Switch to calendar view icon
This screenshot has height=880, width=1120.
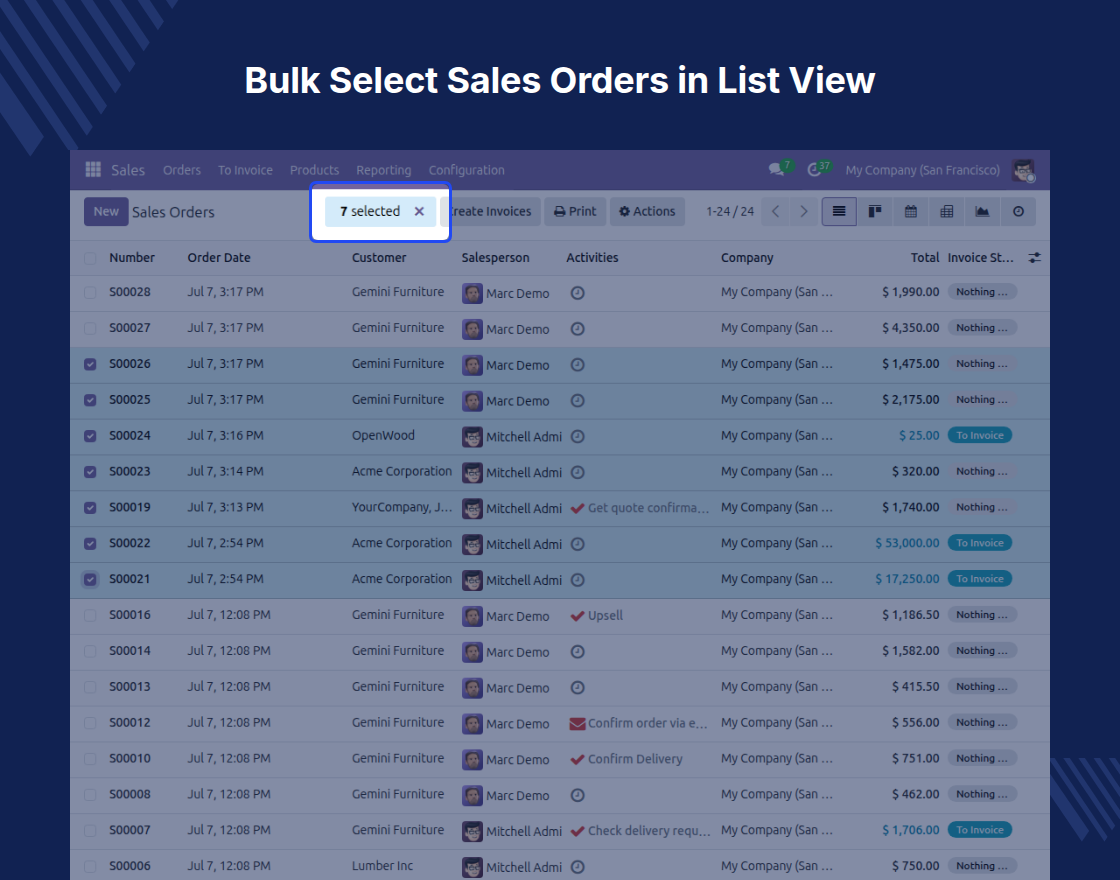pyautogui.click(x=911, y=211)
